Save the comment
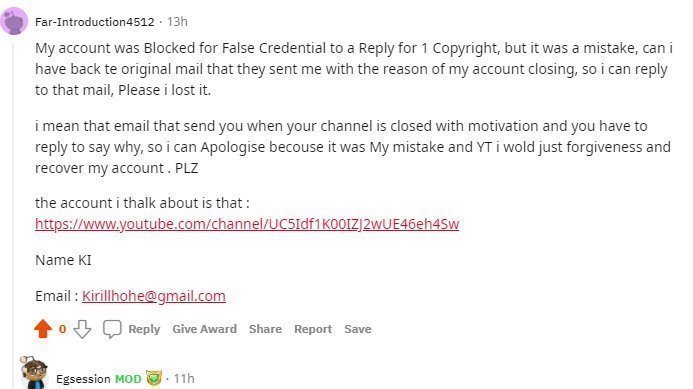 358,329
